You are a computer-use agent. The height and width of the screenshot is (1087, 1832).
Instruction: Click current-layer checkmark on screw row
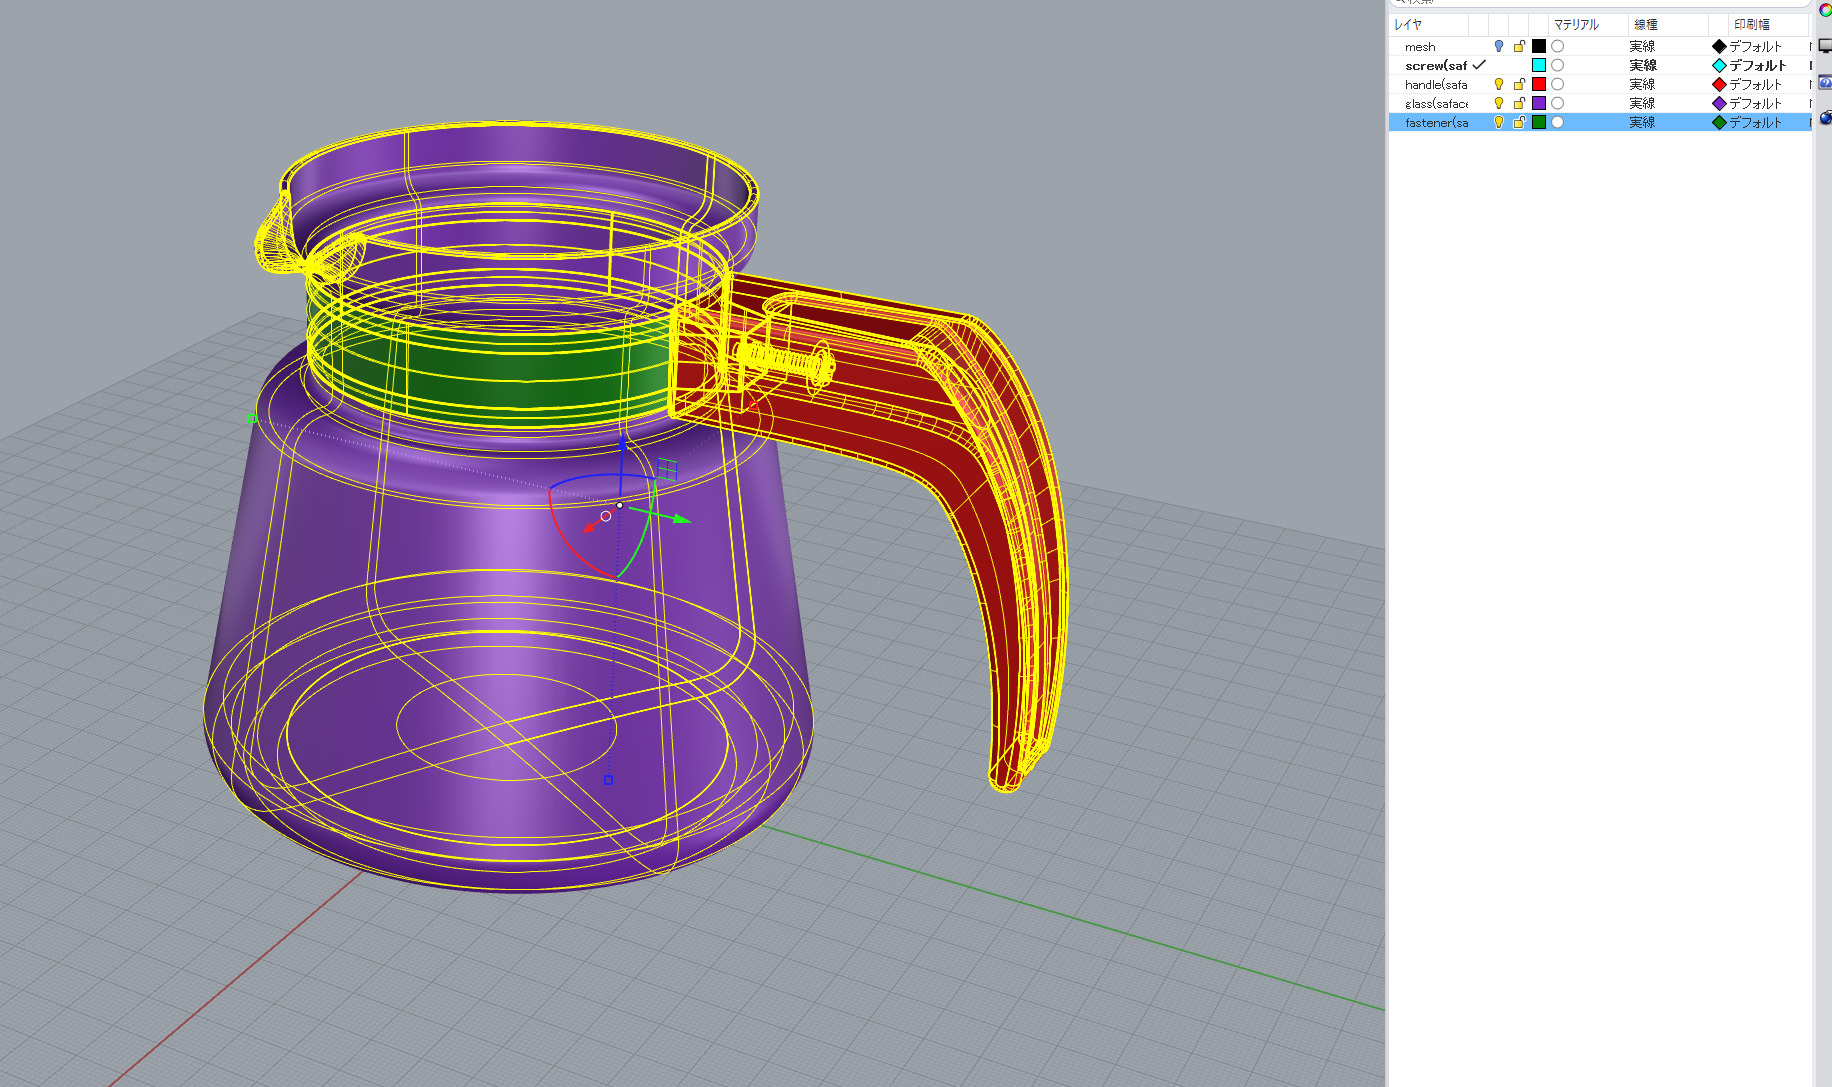pos(1479,65)
